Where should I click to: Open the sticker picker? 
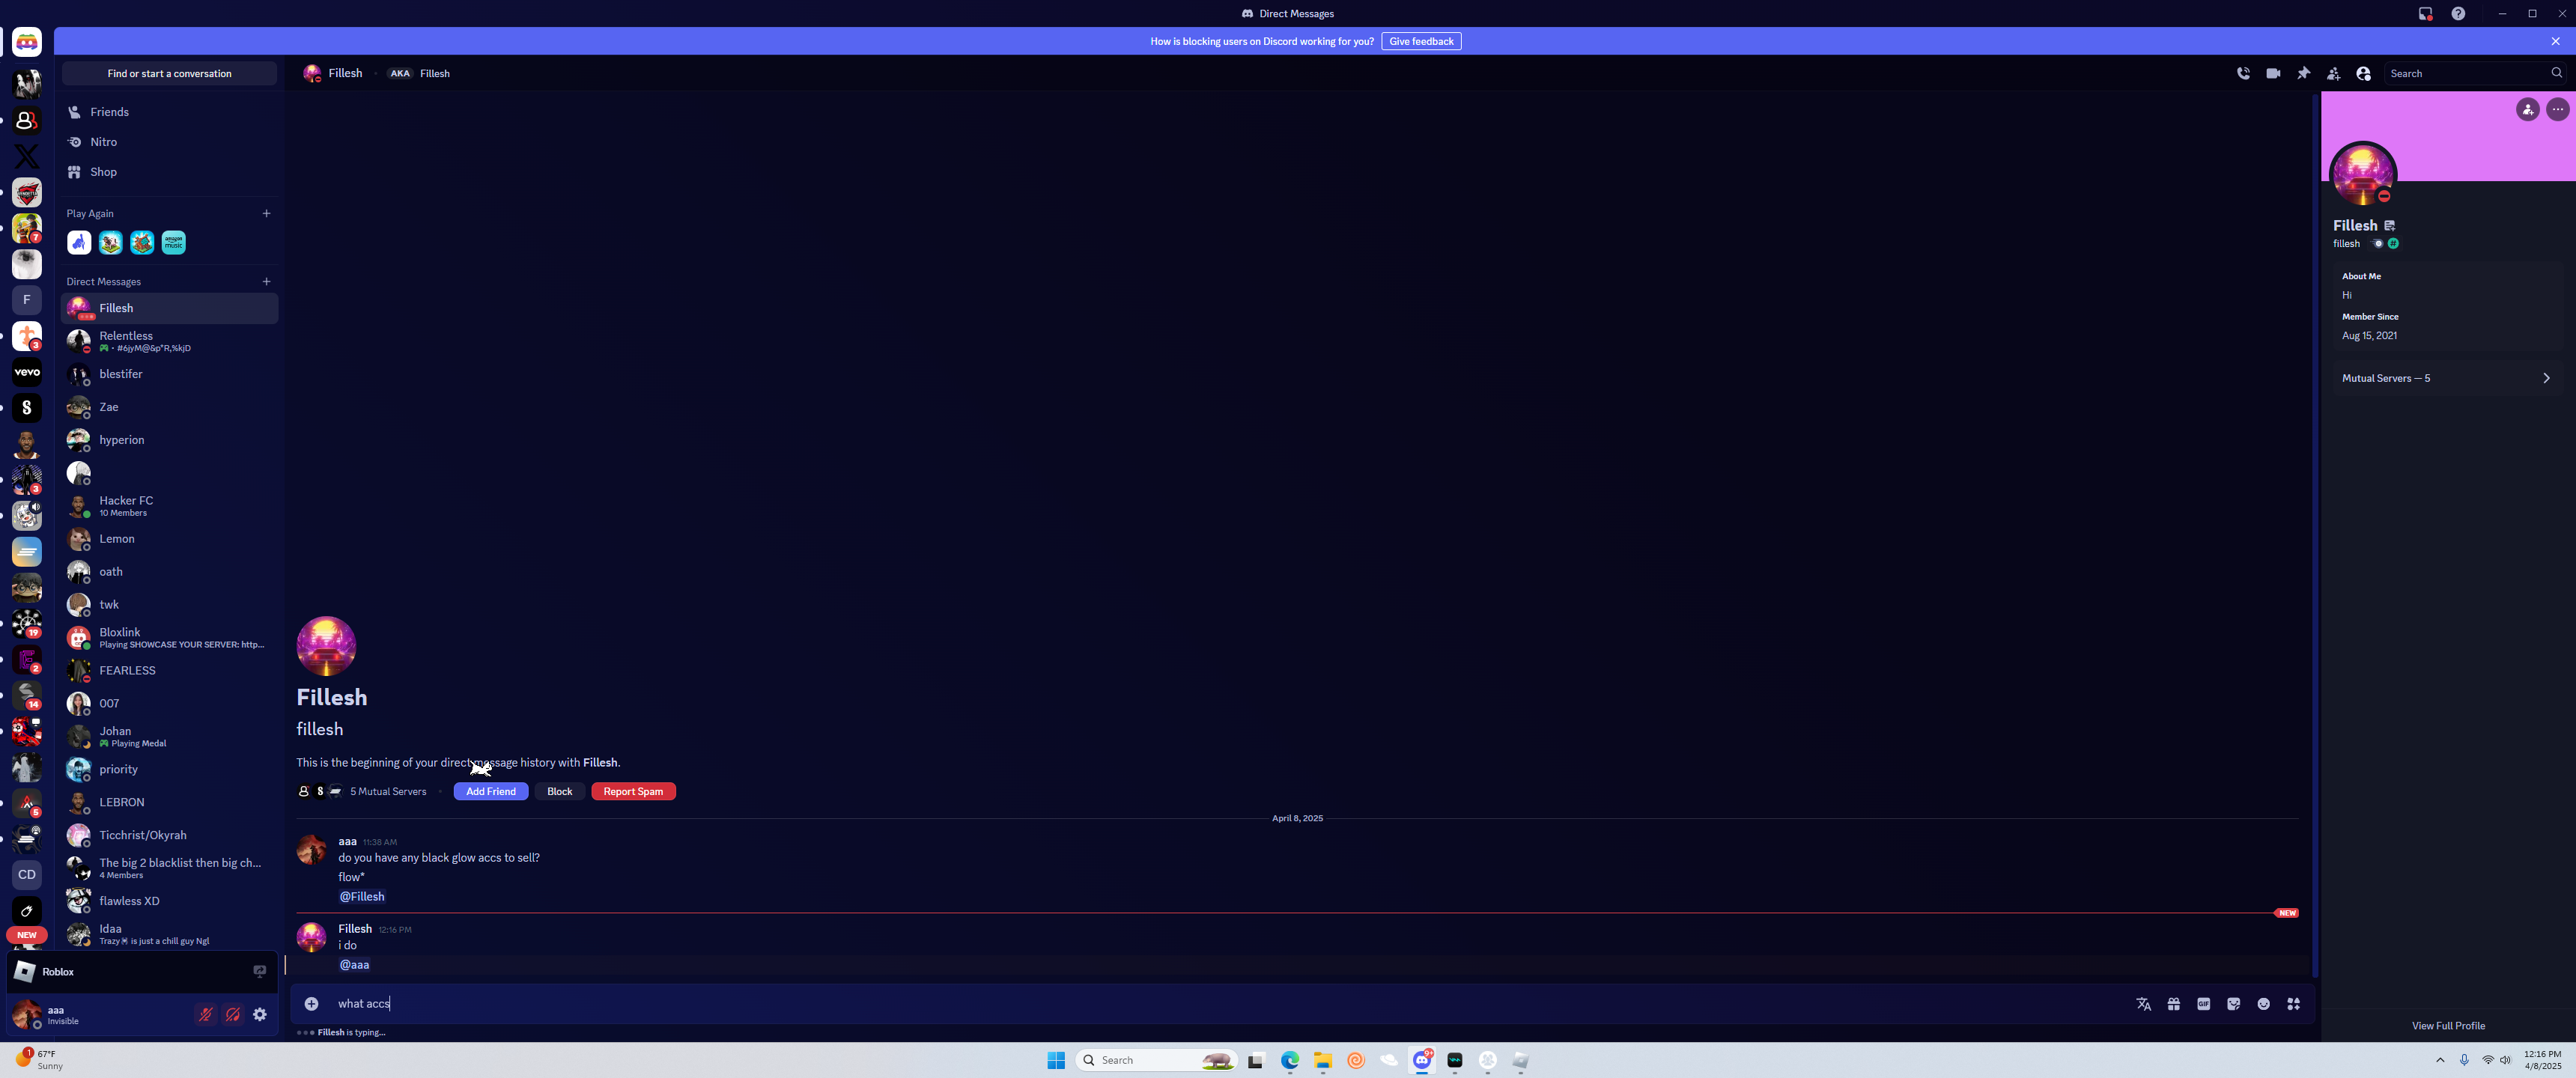coord(2233,1004)
